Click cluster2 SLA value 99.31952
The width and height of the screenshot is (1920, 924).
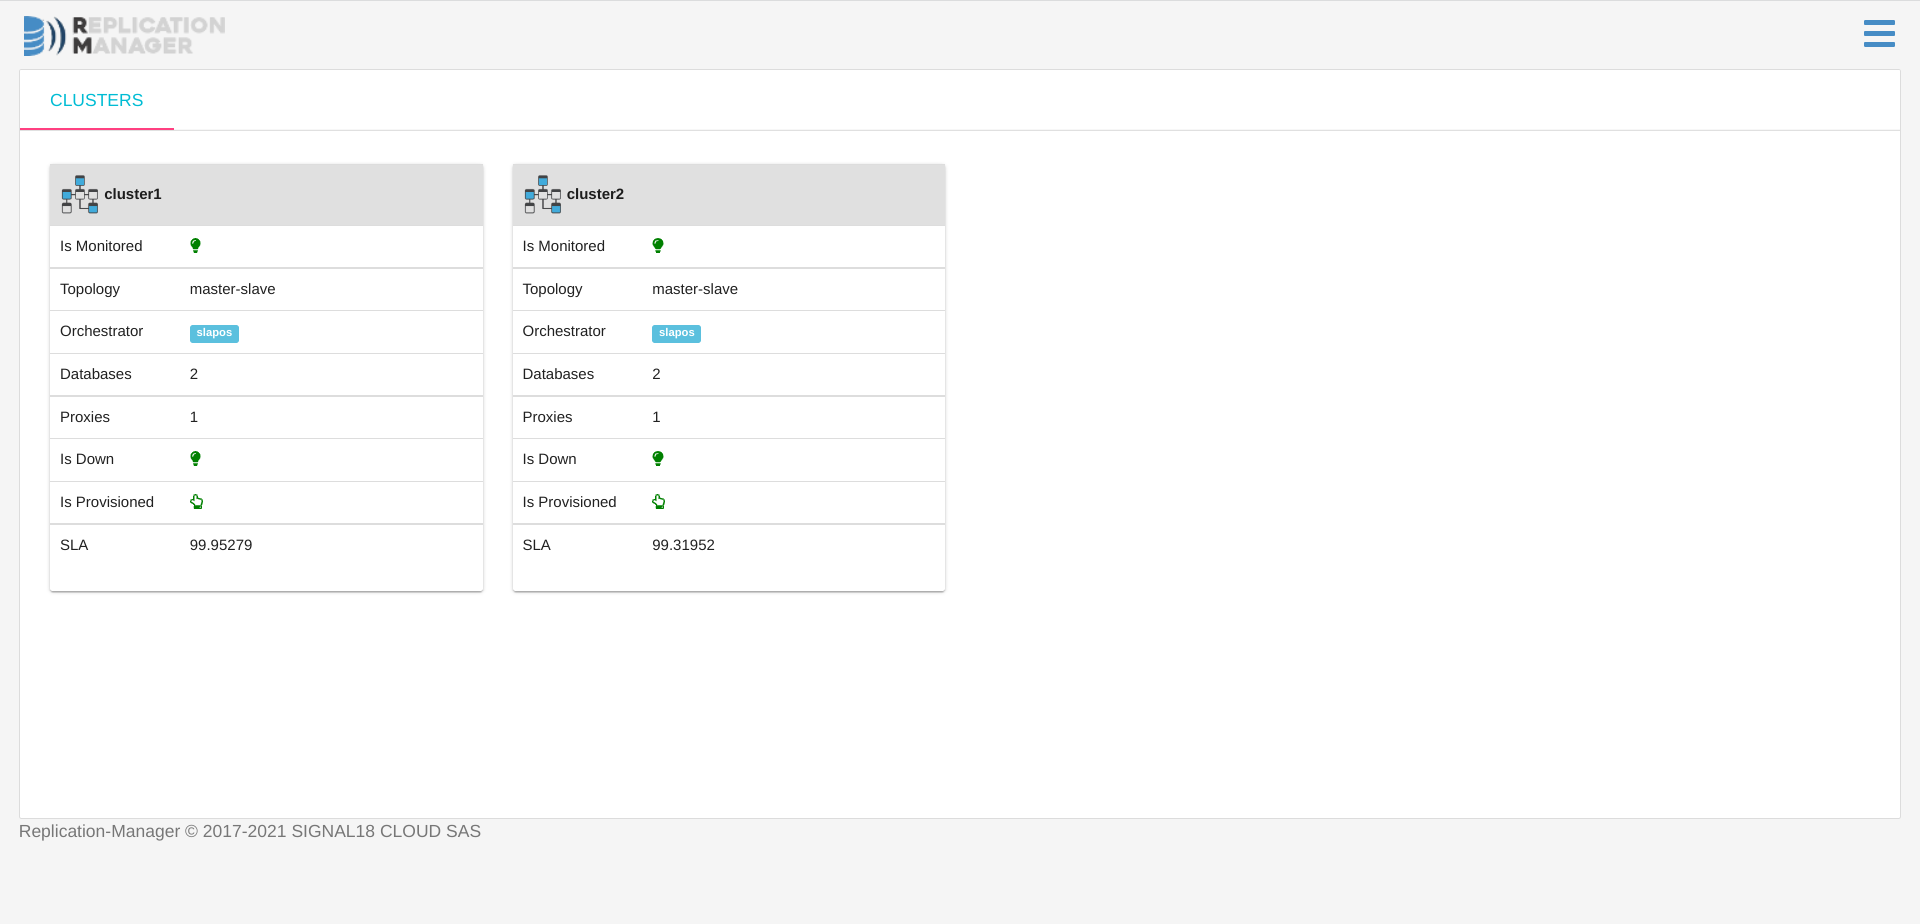(684, 545)
